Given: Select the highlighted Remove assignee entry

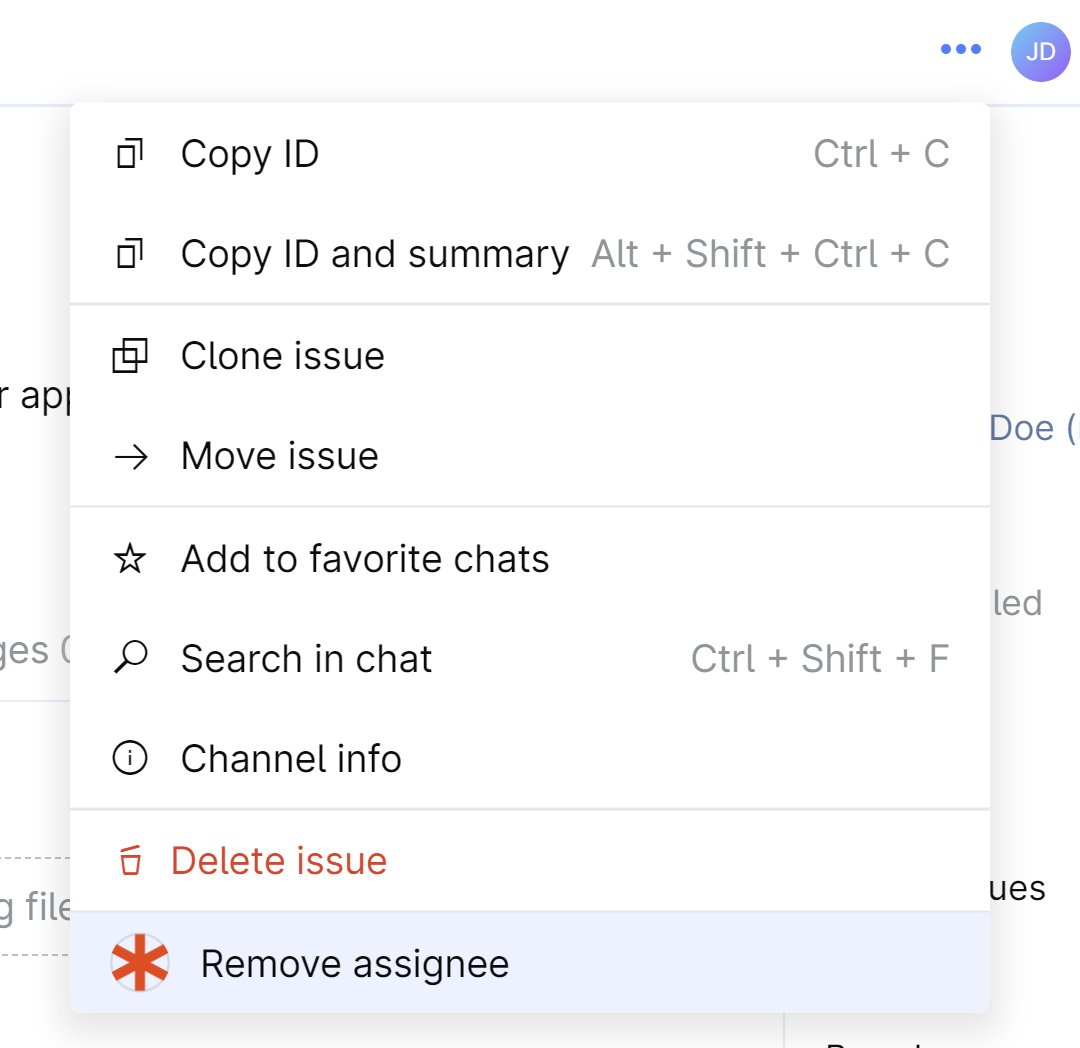Looking at the screenshot, I should point(354,963).
